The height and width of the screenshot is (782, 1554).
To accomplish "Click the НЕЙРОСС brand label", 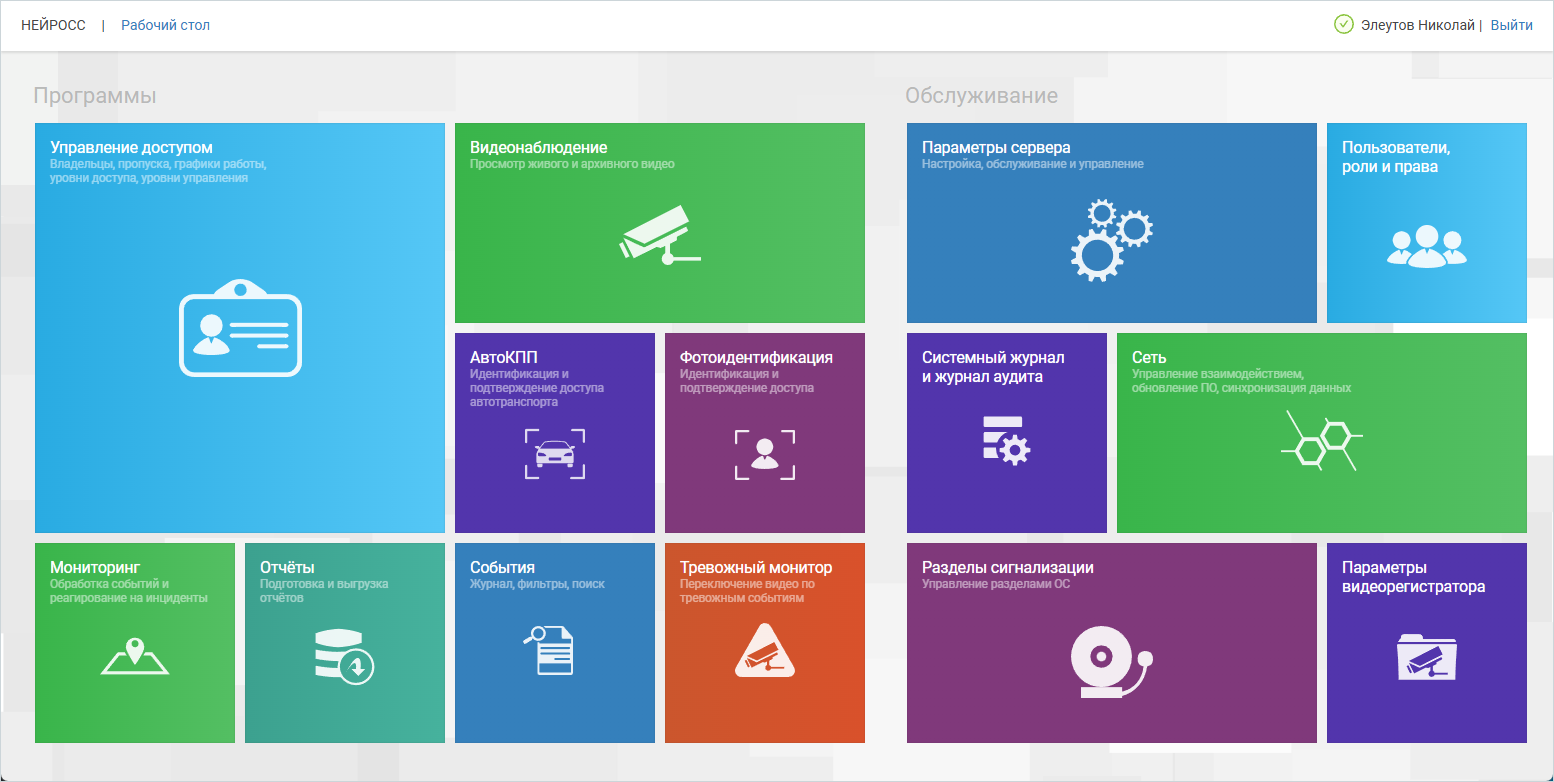I will coord(53,25).
